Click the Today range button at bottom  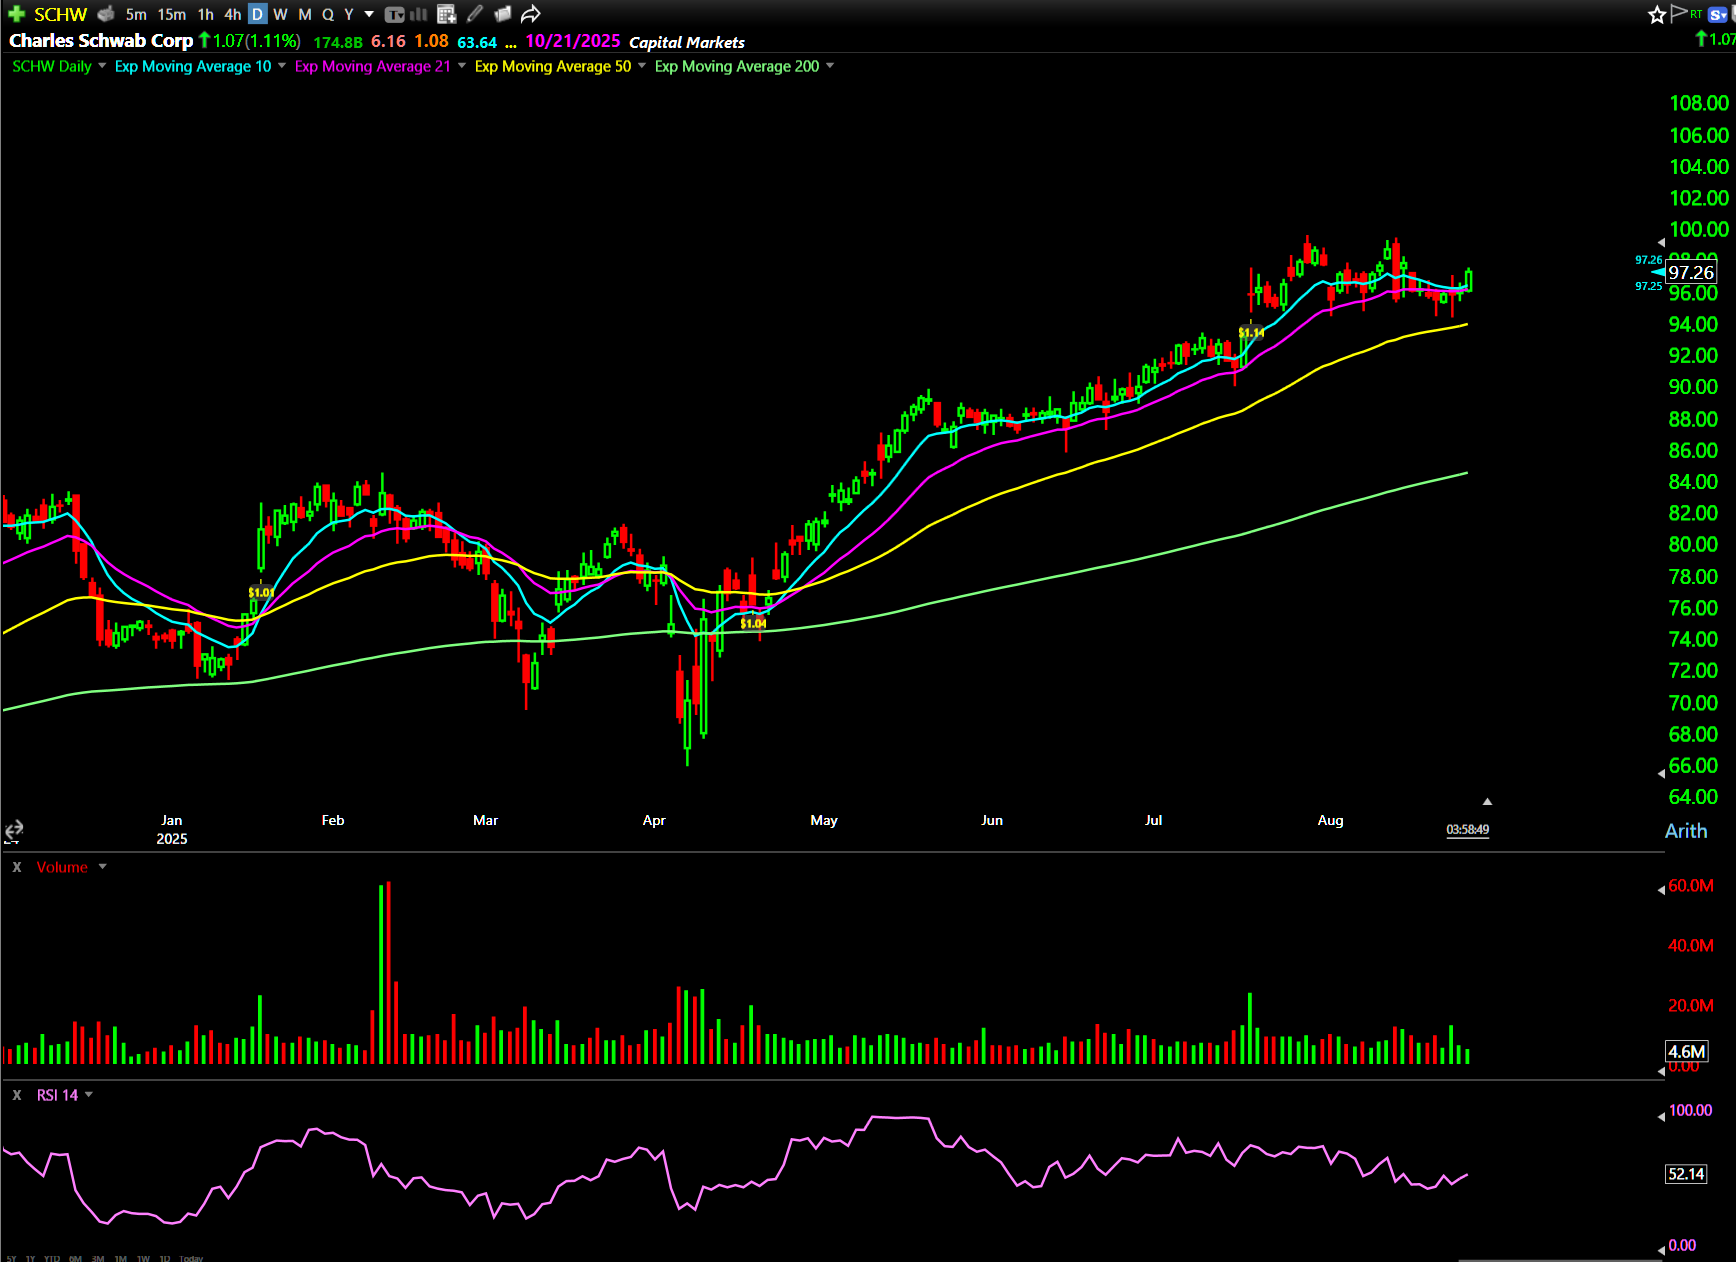(191, 1258)
